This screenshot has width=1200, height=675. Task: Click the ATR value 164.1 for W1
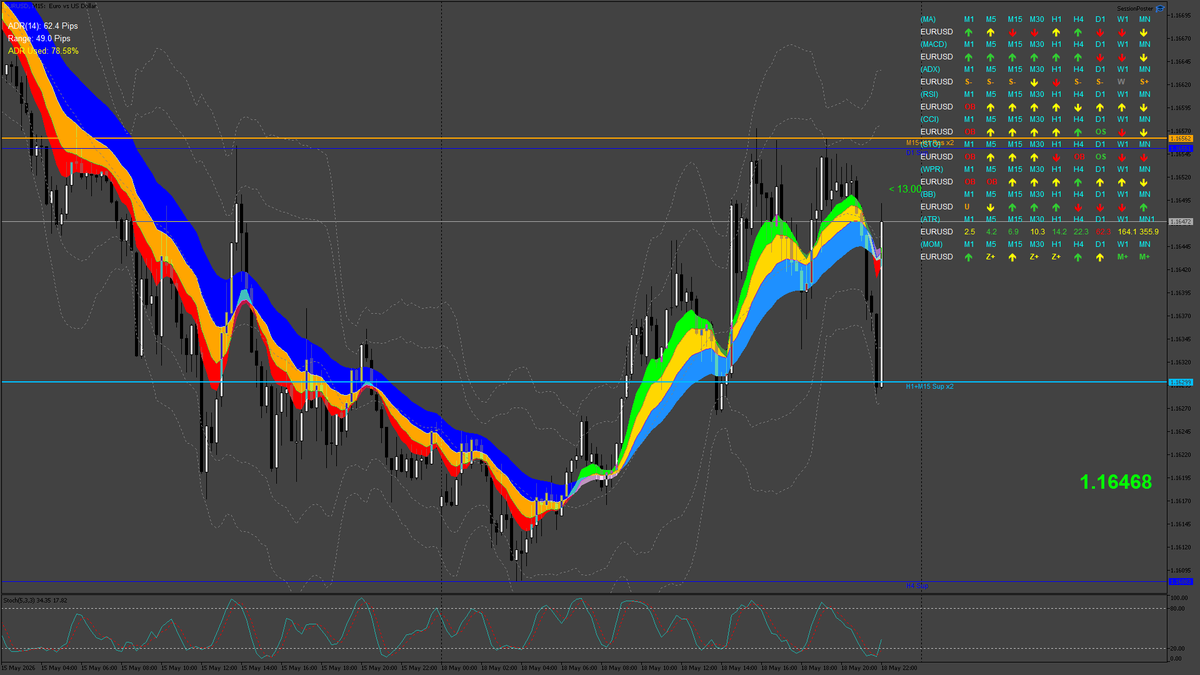(x=1127, y=232)
